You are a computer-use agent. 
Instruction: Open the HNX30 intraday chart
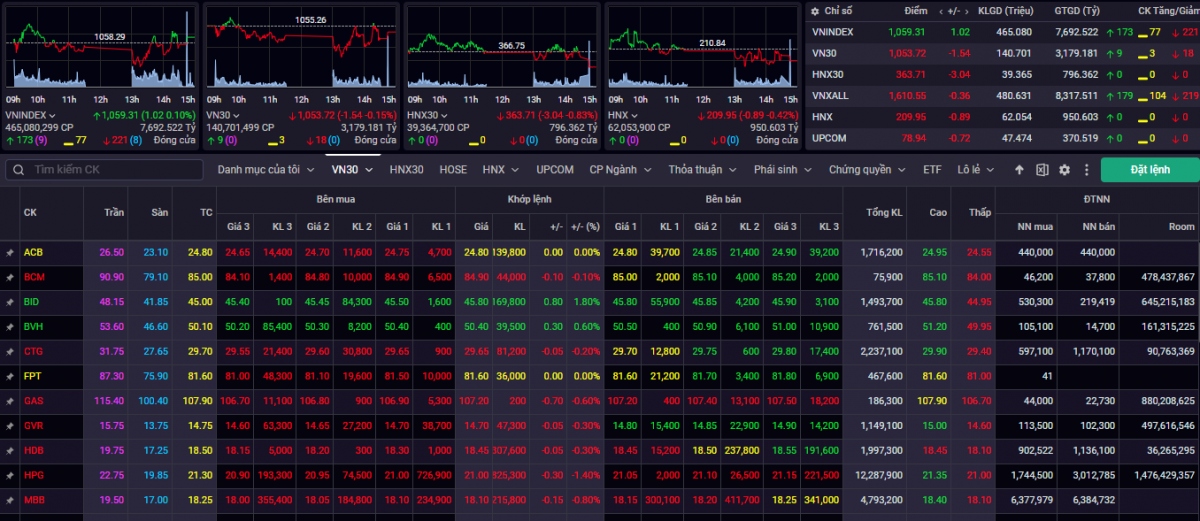[501, 48]
